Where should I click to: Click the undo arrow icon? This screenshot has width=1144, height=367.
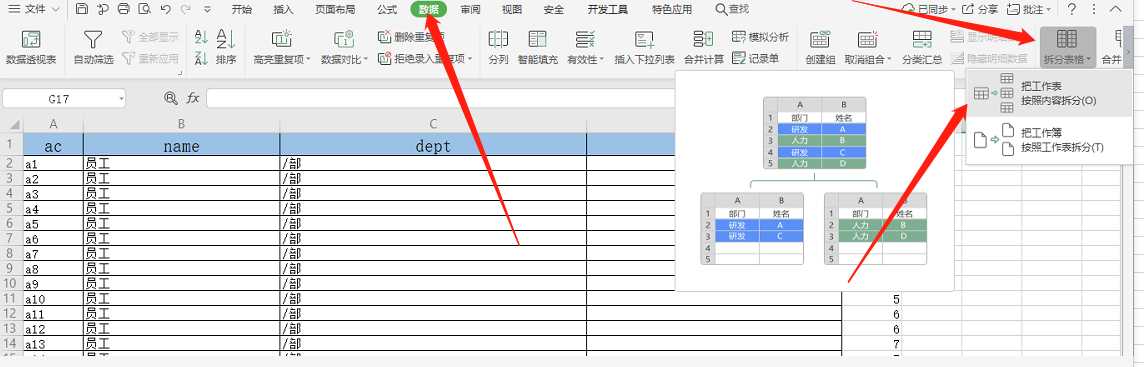(x=166, y=9)
